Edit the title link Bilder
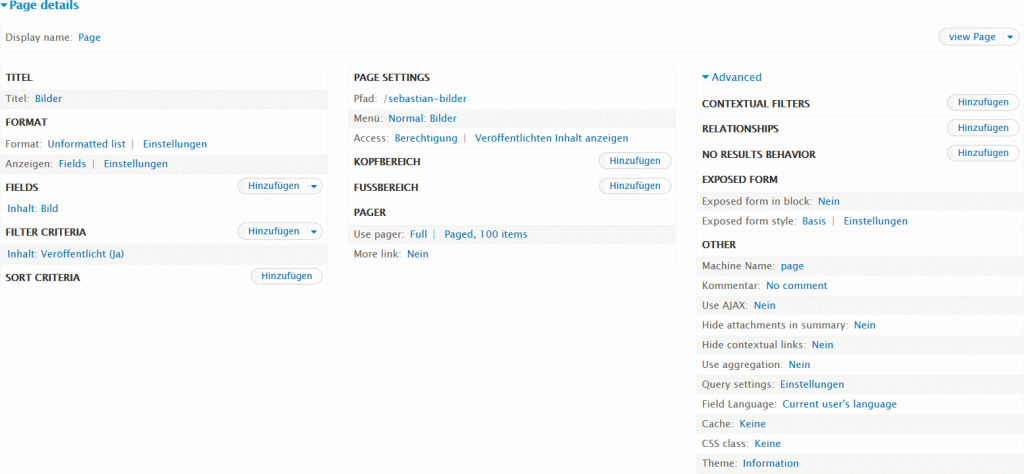The height and width of the screenshot is (474, 1024). pyautogui.click(x=49, y=99)
